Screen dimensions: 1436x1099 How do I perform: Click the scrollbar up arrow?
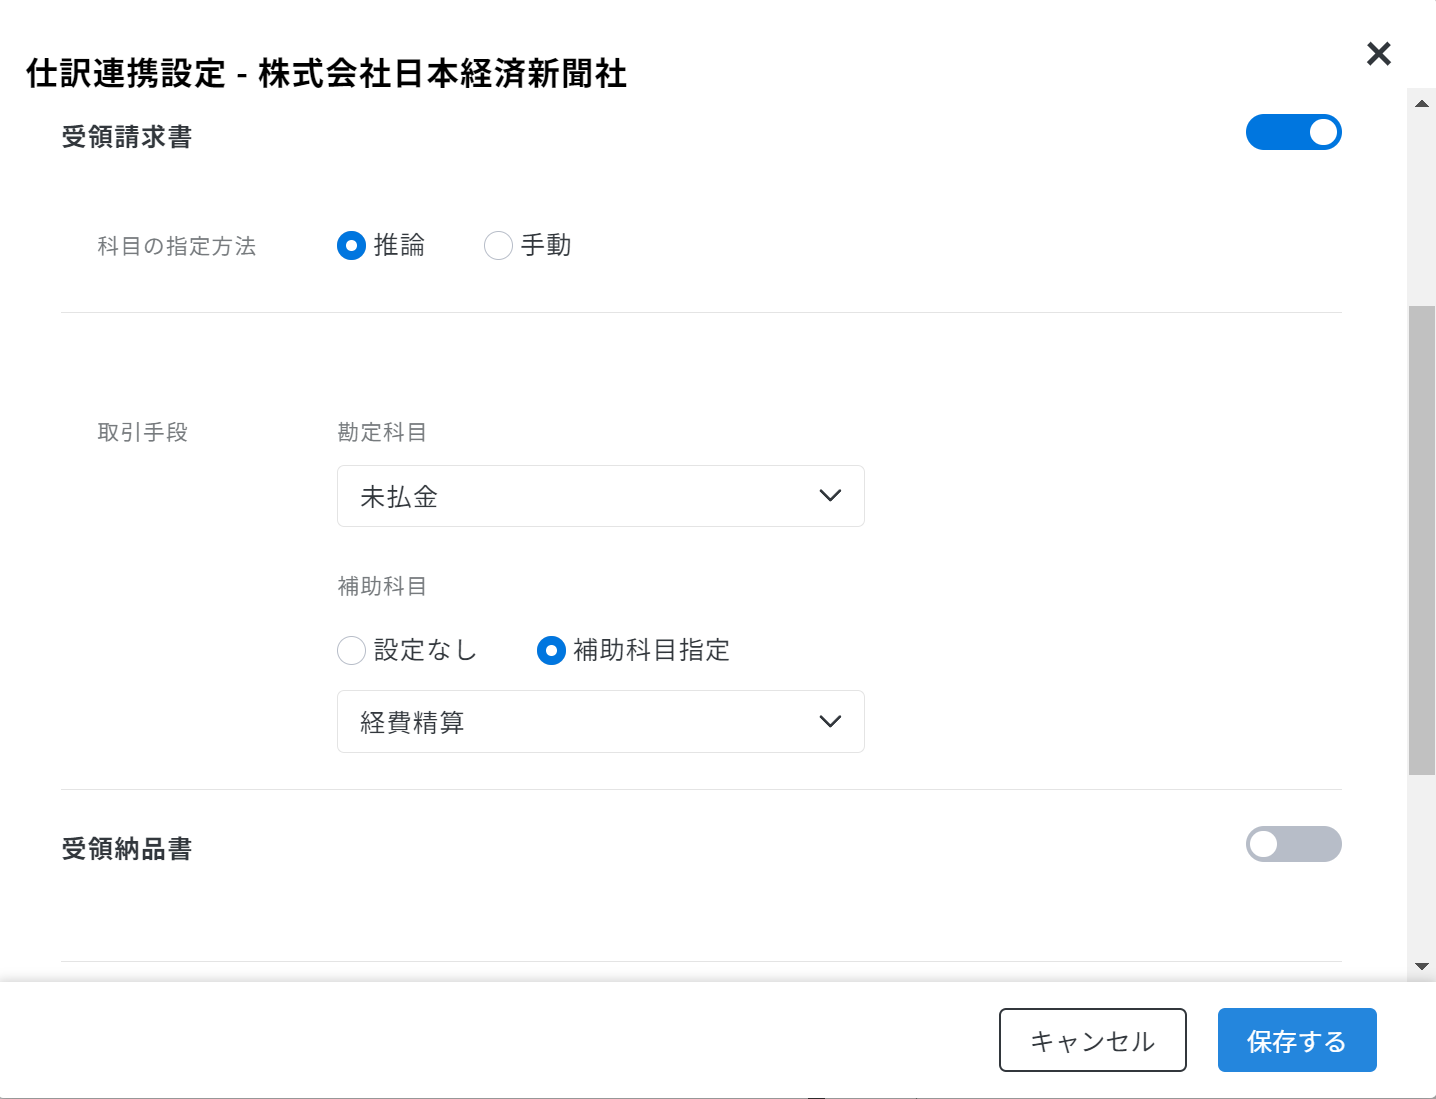(1421, 104)
